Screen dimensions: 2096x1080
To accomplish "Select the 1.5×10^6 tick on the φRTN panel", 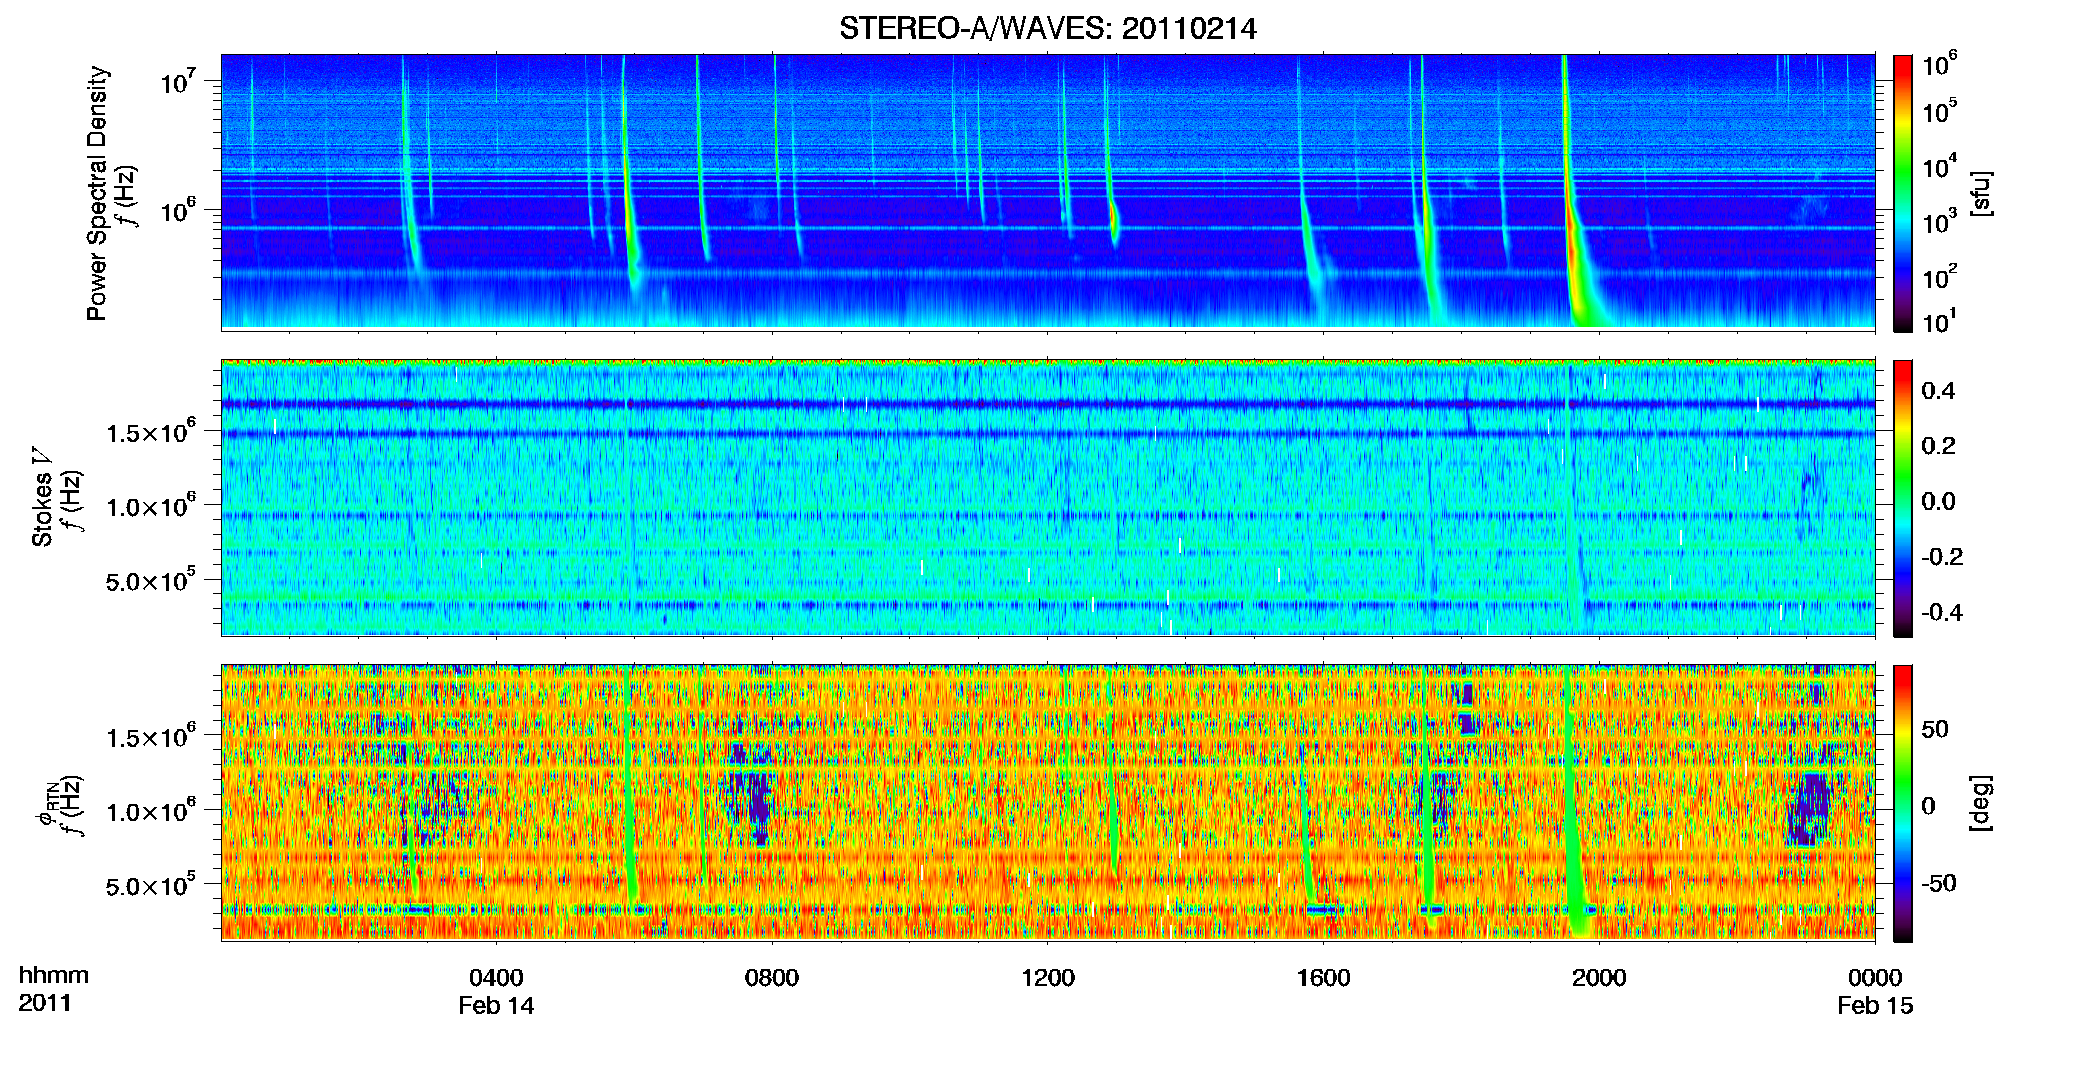I will [x=151, y=737].
